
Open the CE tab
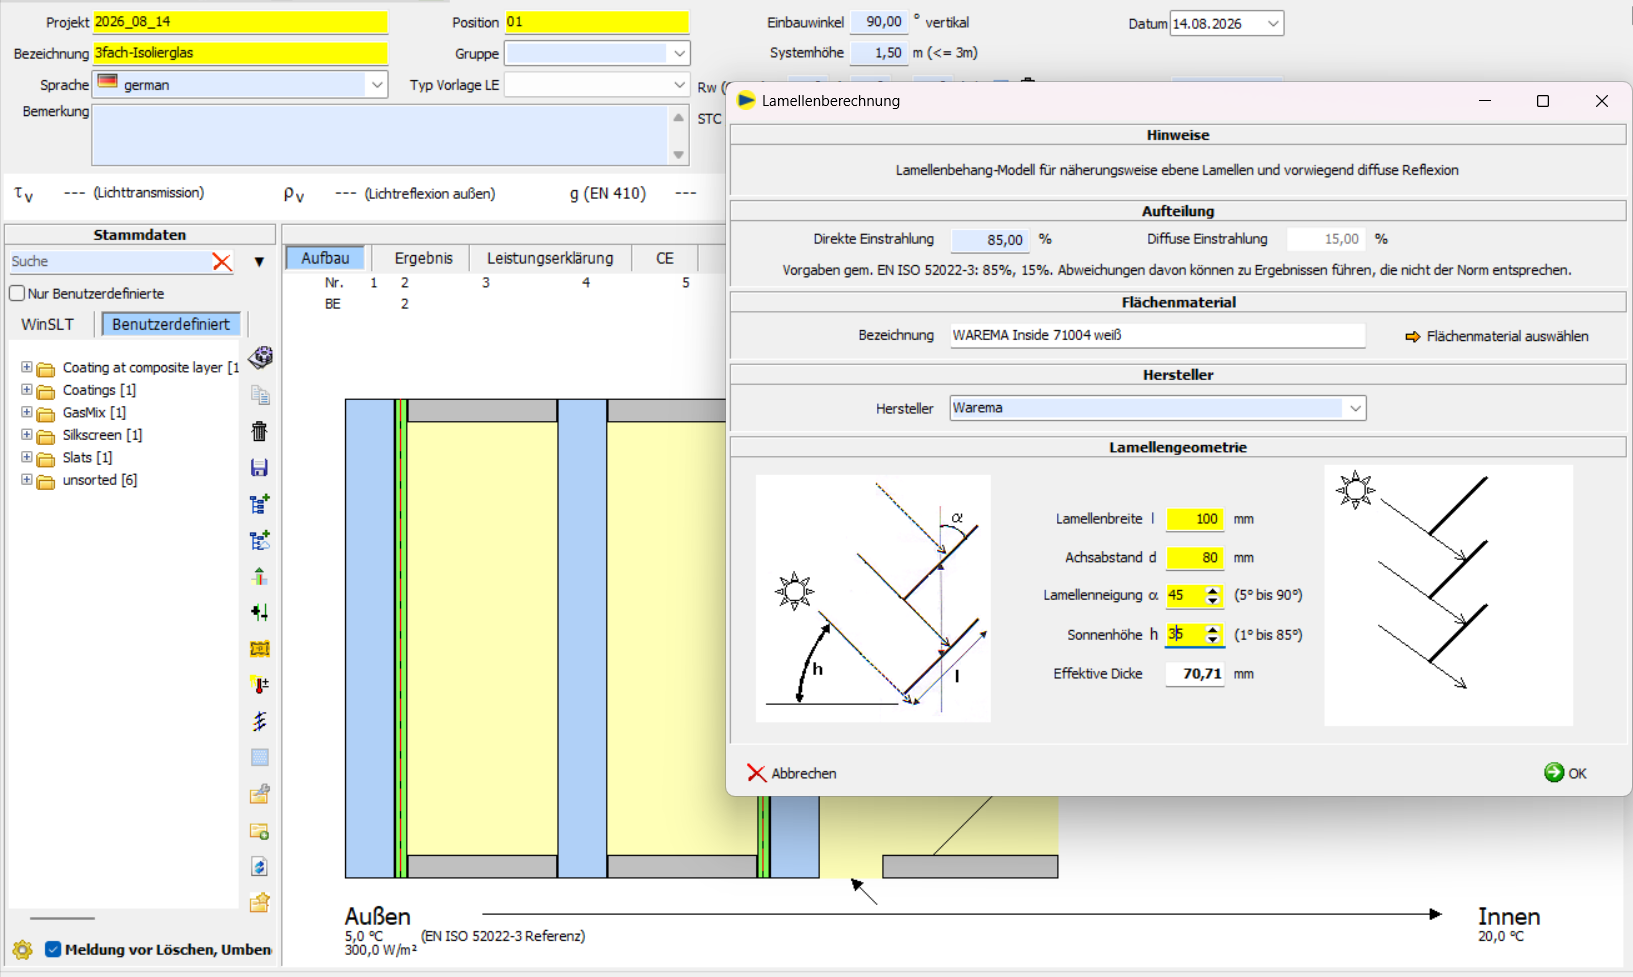(x=665, y=258)
